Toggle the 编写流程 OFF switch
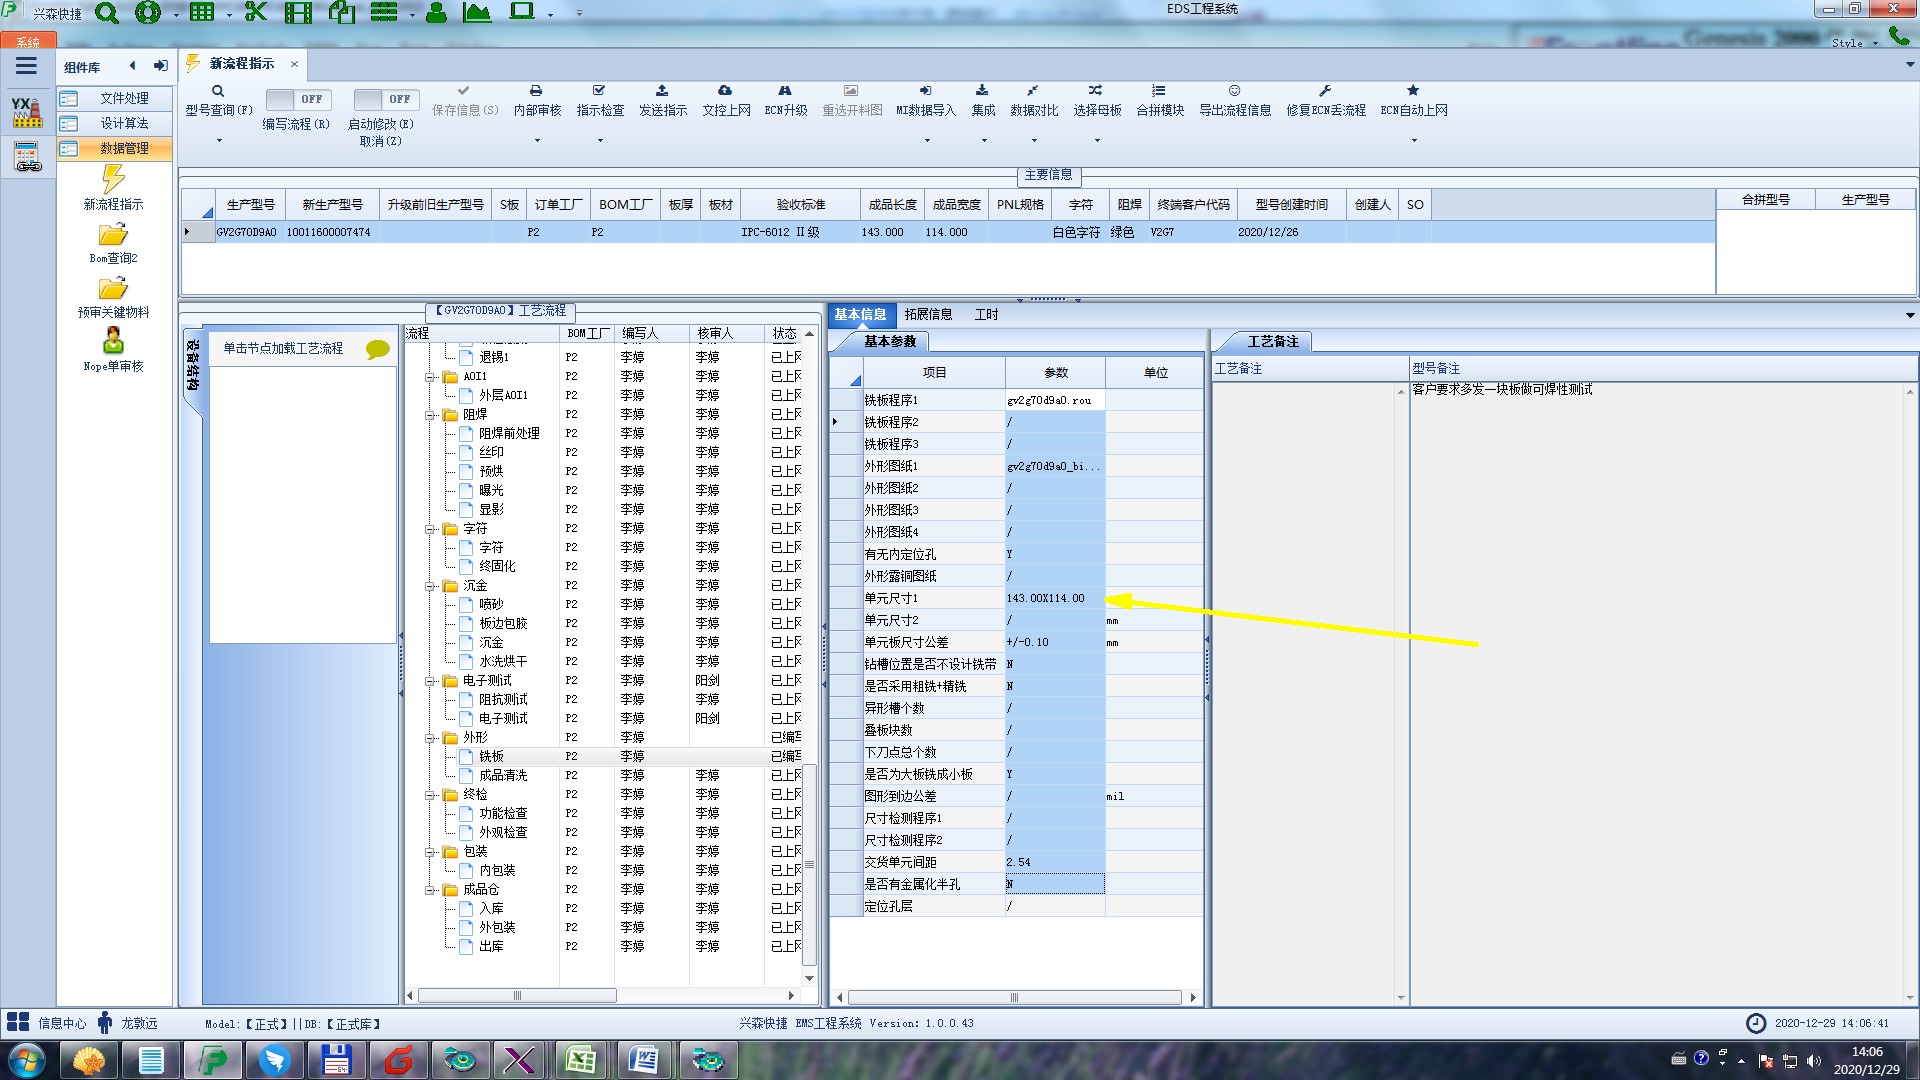The width and height of the screenshot is (1920, 1080). [x=297, y=99]
